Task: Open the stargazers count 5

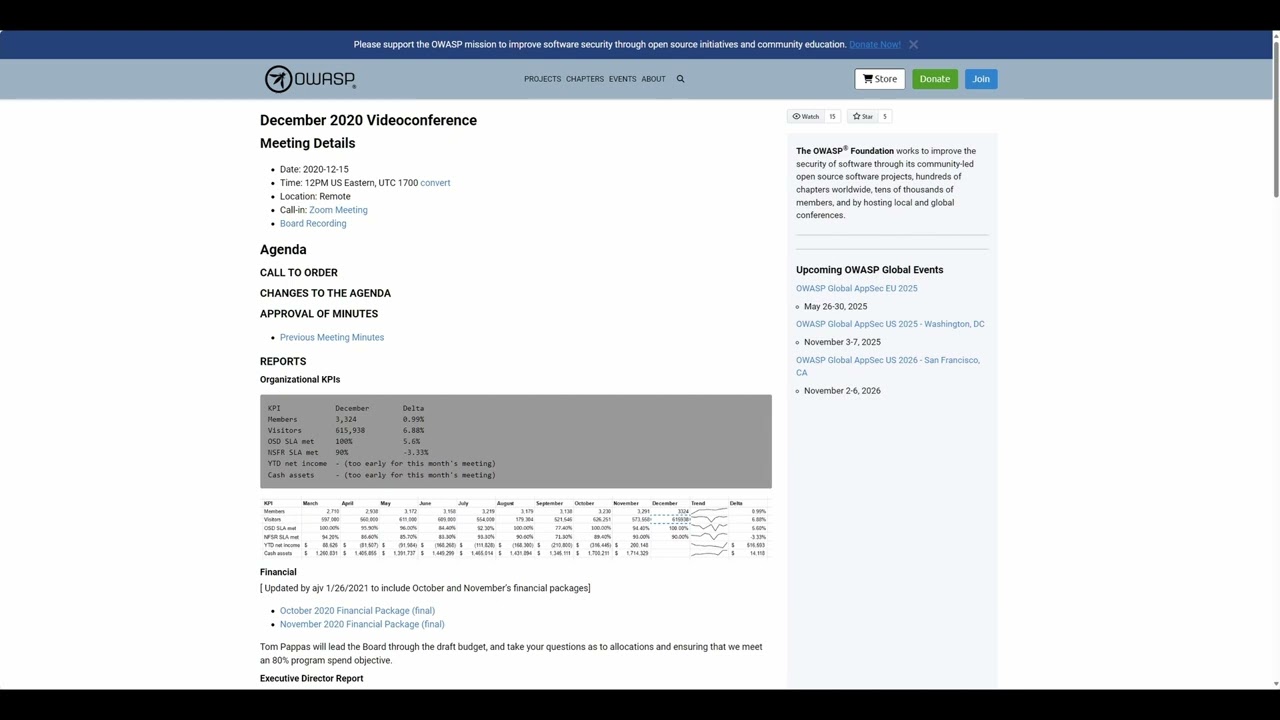Action: tap(884, 116)
